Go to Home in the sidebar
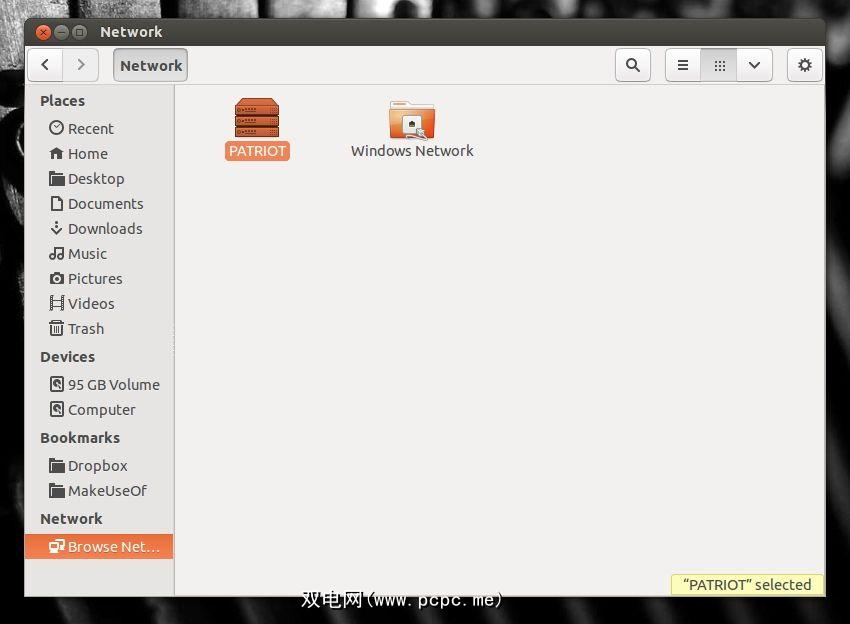The width and height of the screenshot is (850, 624). (x=99, y=153)
